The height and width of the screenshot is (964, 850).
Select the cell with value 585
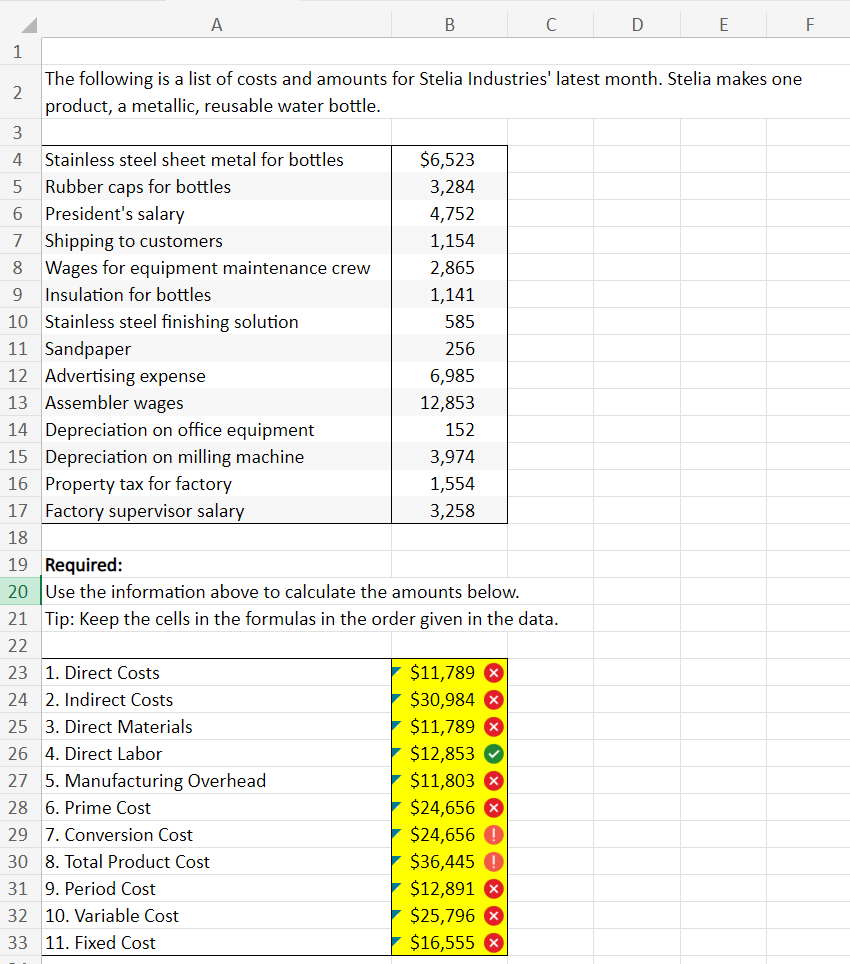tap(449, 322)
